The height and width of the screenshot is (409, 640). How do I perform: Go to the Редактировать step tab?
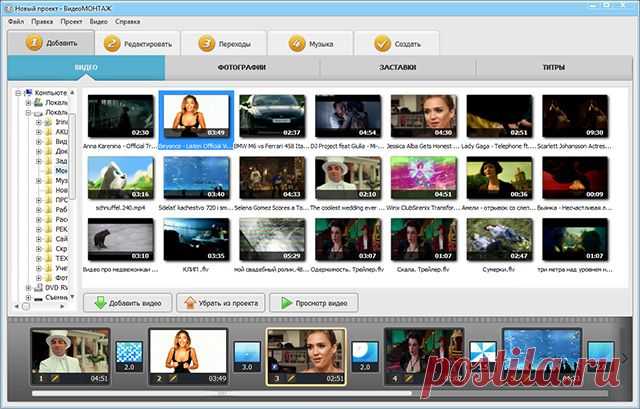(138, 43)
